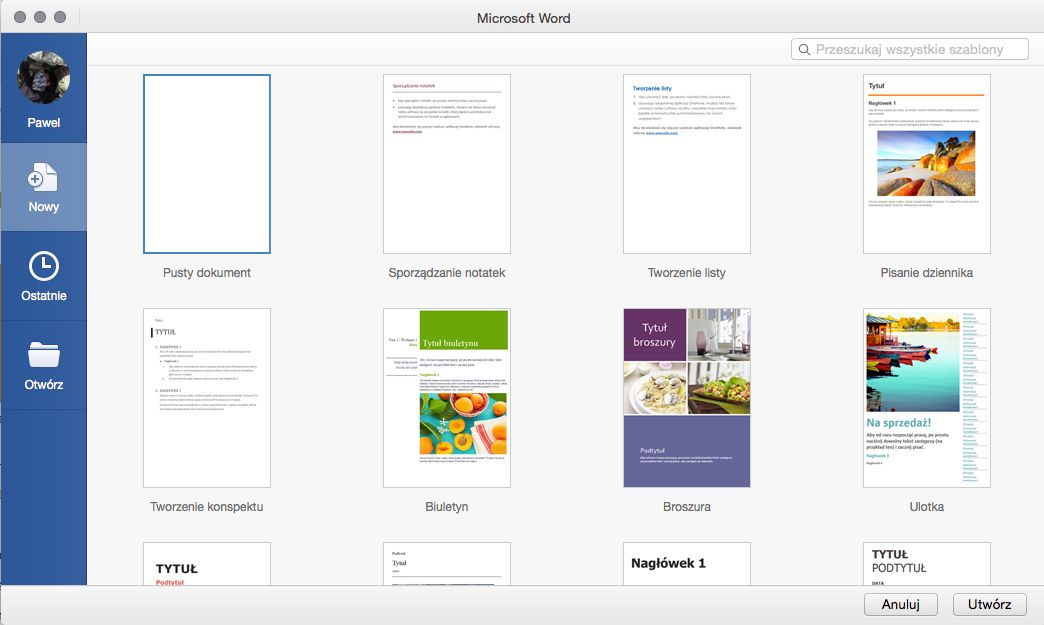This screenshot has width=1044, height=625.
Task: Pick the Tworzenie listy template thumbnail
Action: pyautogui.click(x=686, y=164)
